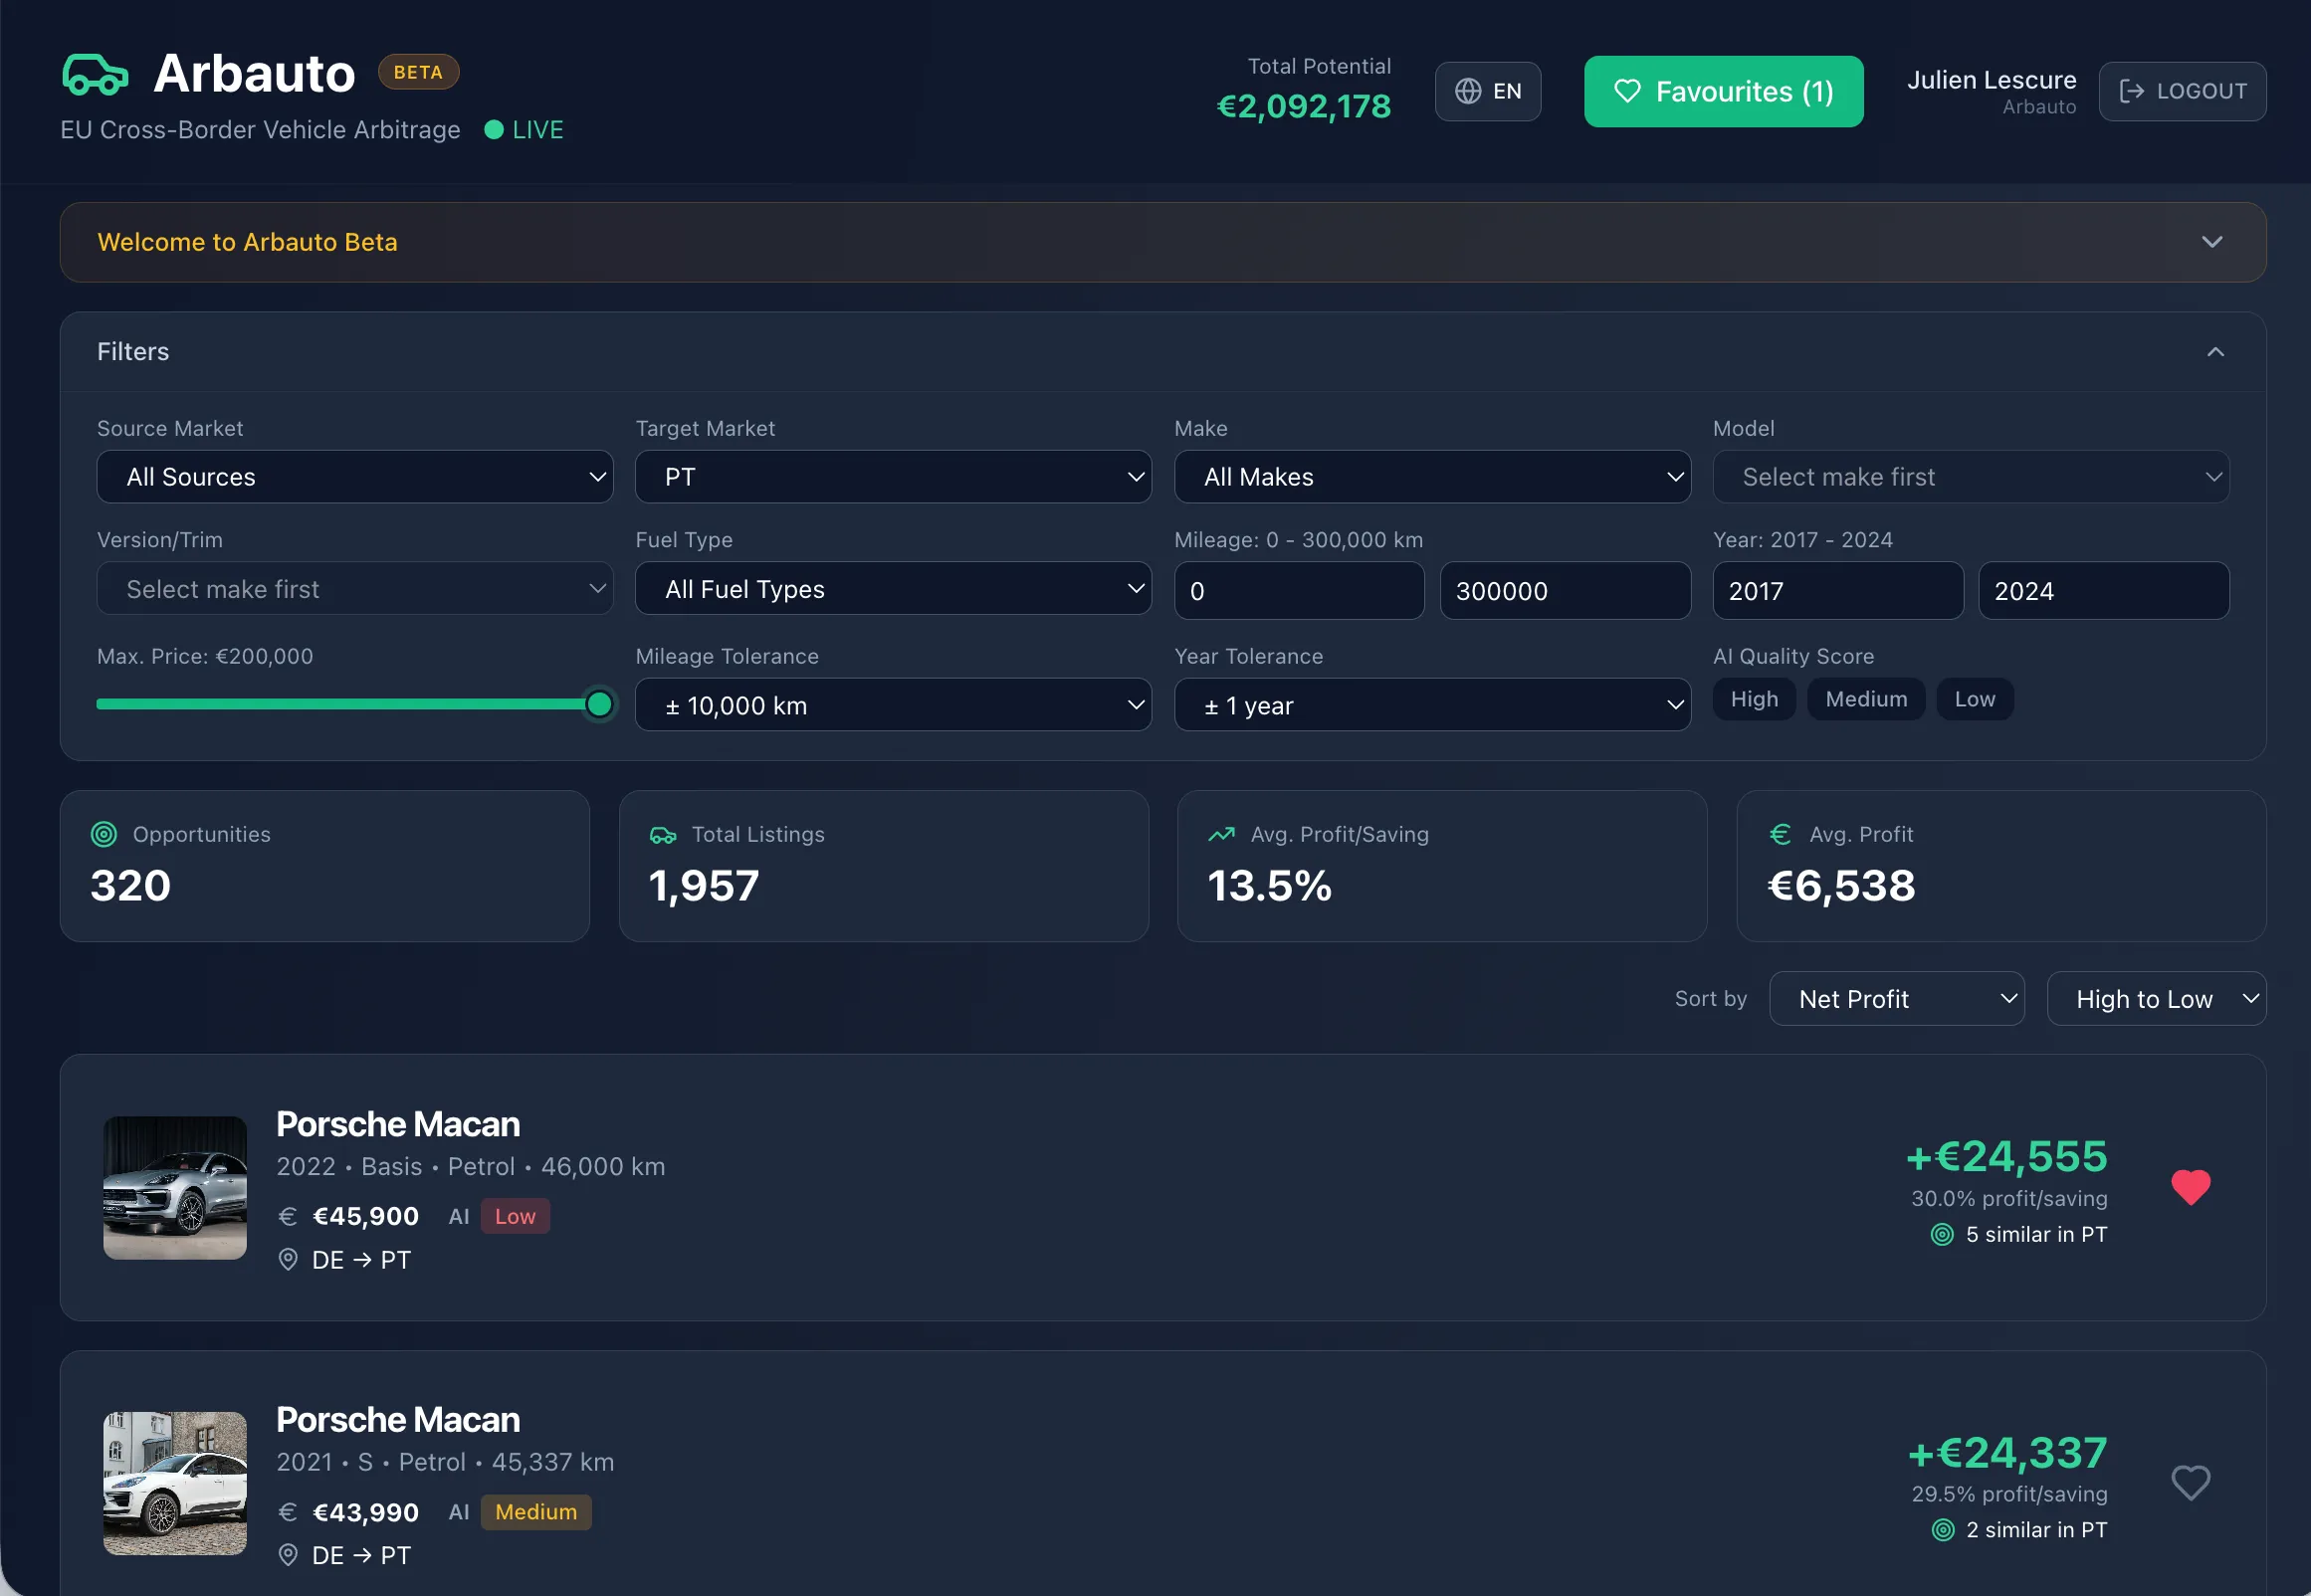Click the year from 2017 field
Screen dimensions: 2311x1596
(1837, 590)
